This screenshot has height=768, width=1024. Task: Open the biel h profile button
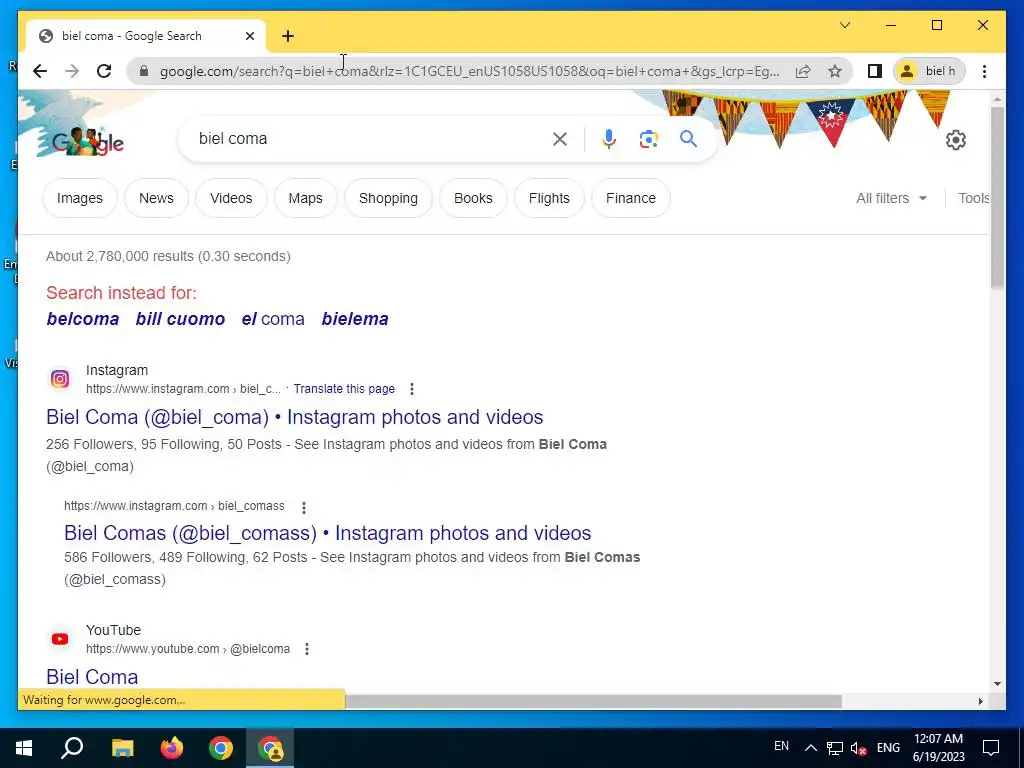[929, 71]
